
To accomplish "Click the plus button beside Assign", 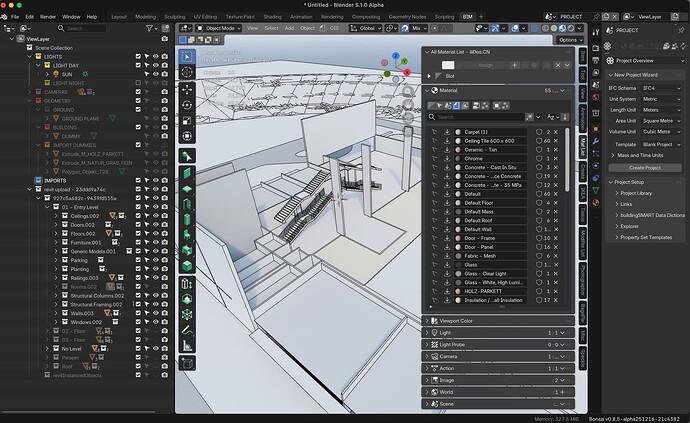I will tap(514, 65).
